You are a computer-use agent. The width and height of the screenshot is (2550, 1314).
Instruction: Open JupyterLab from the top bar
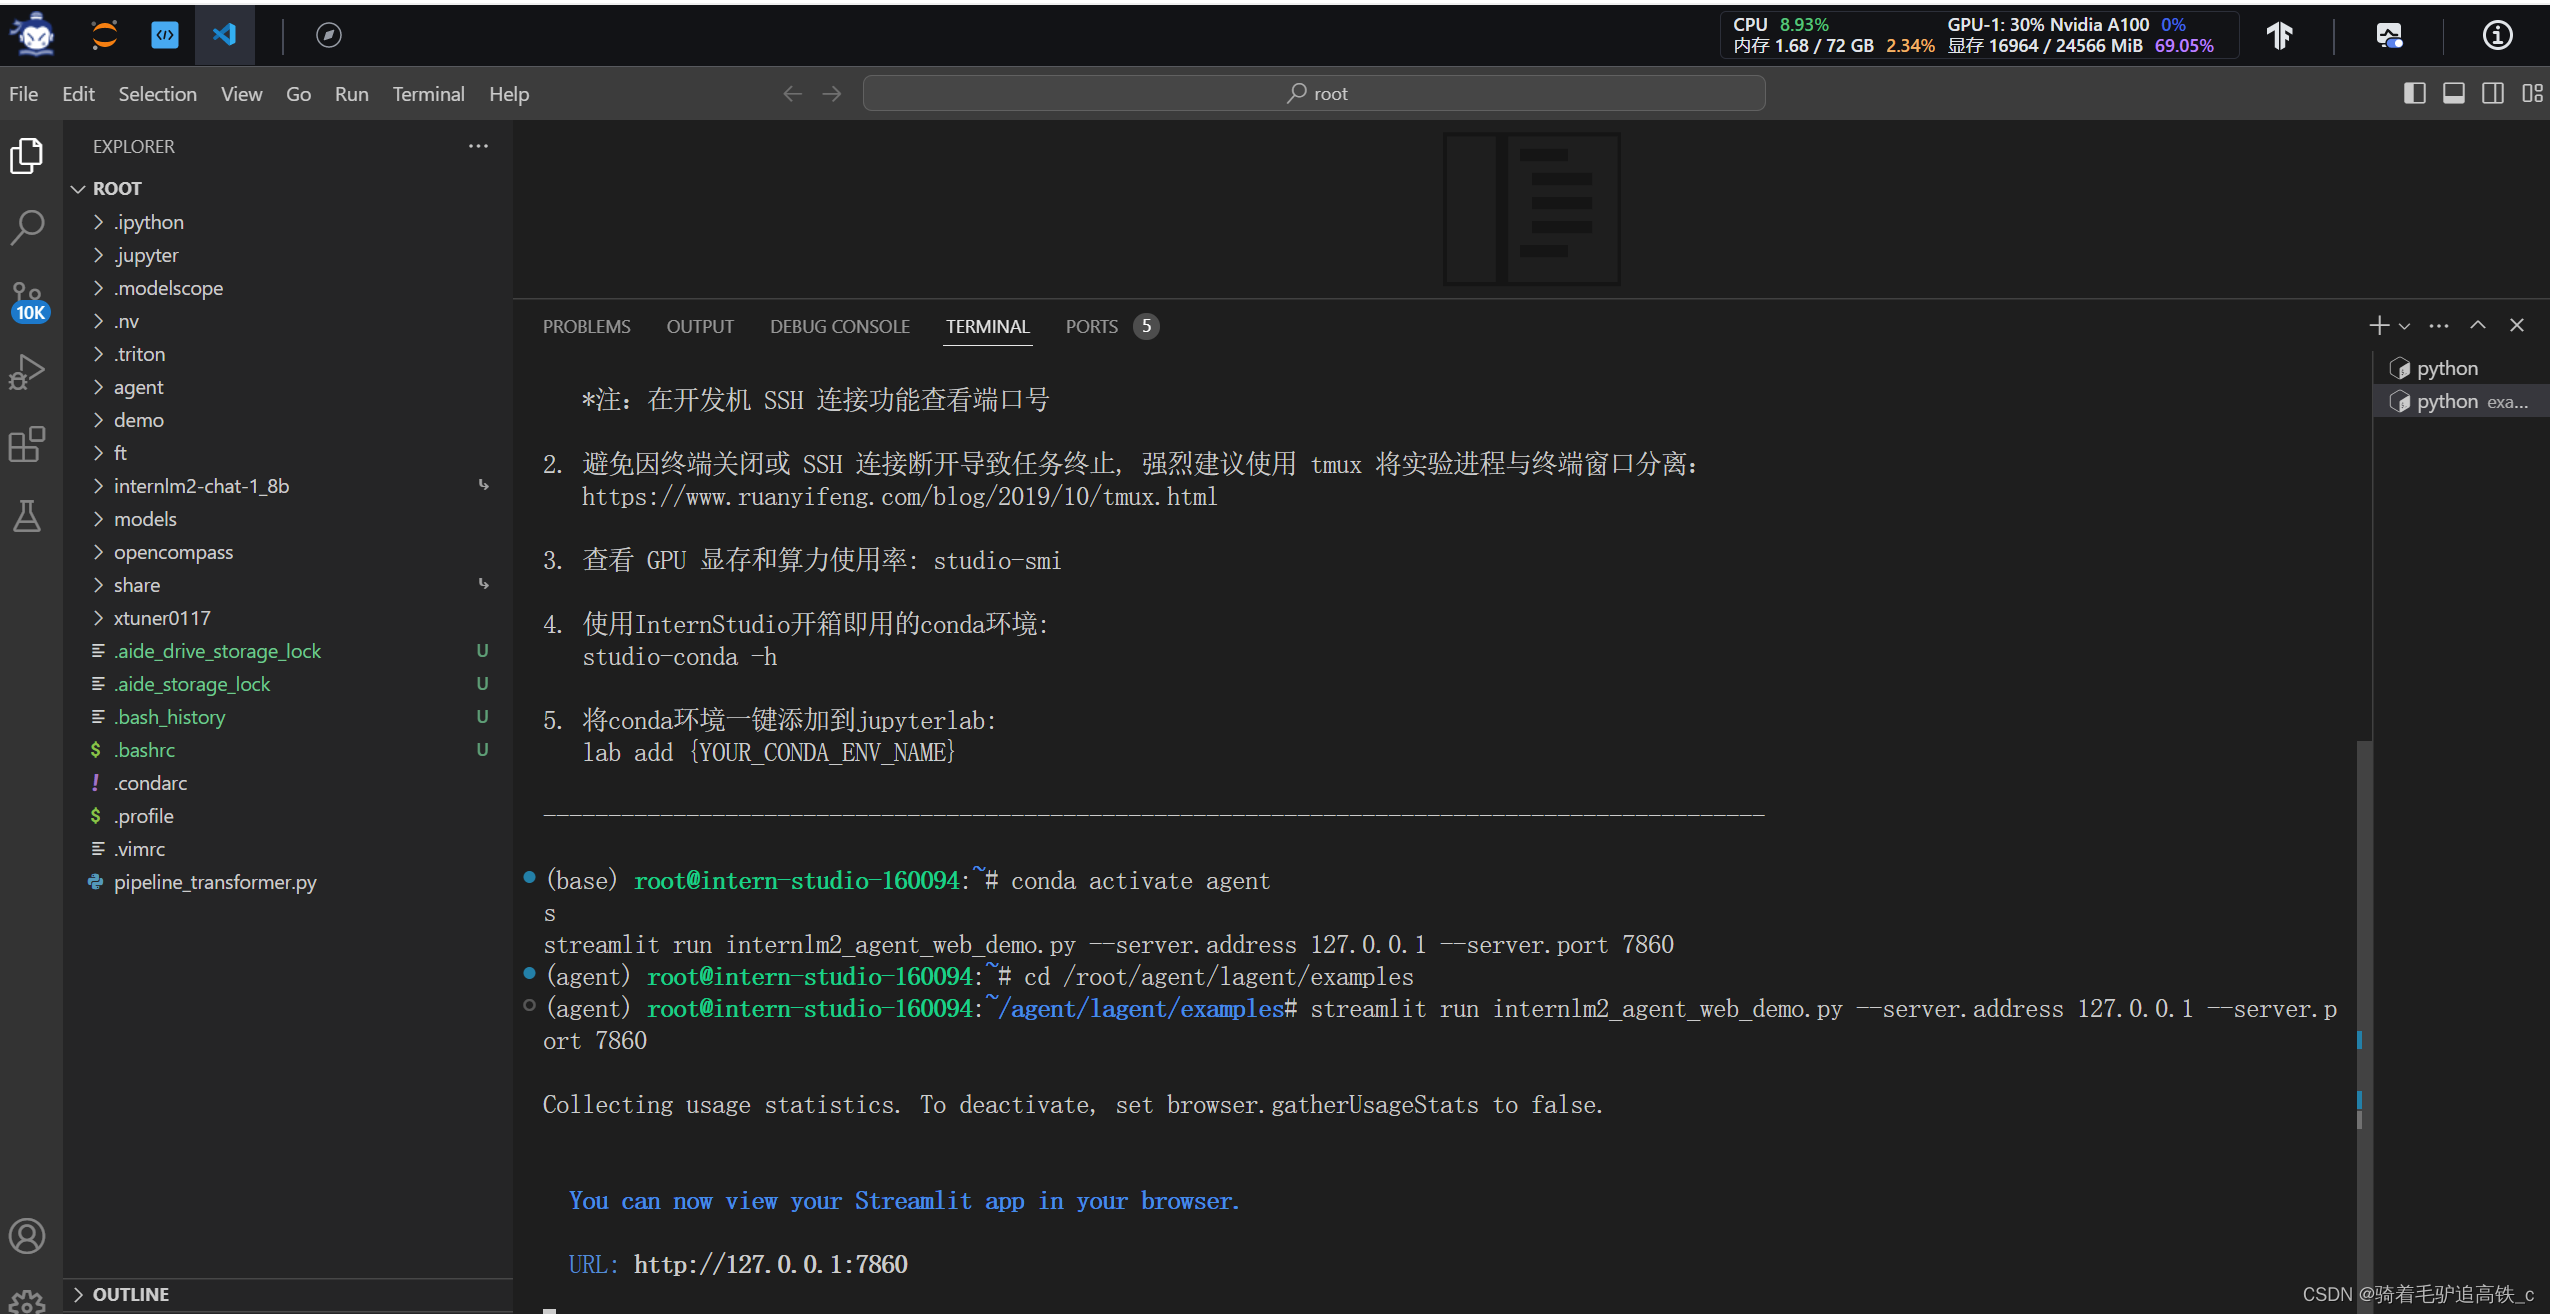(x=104, y=34)
